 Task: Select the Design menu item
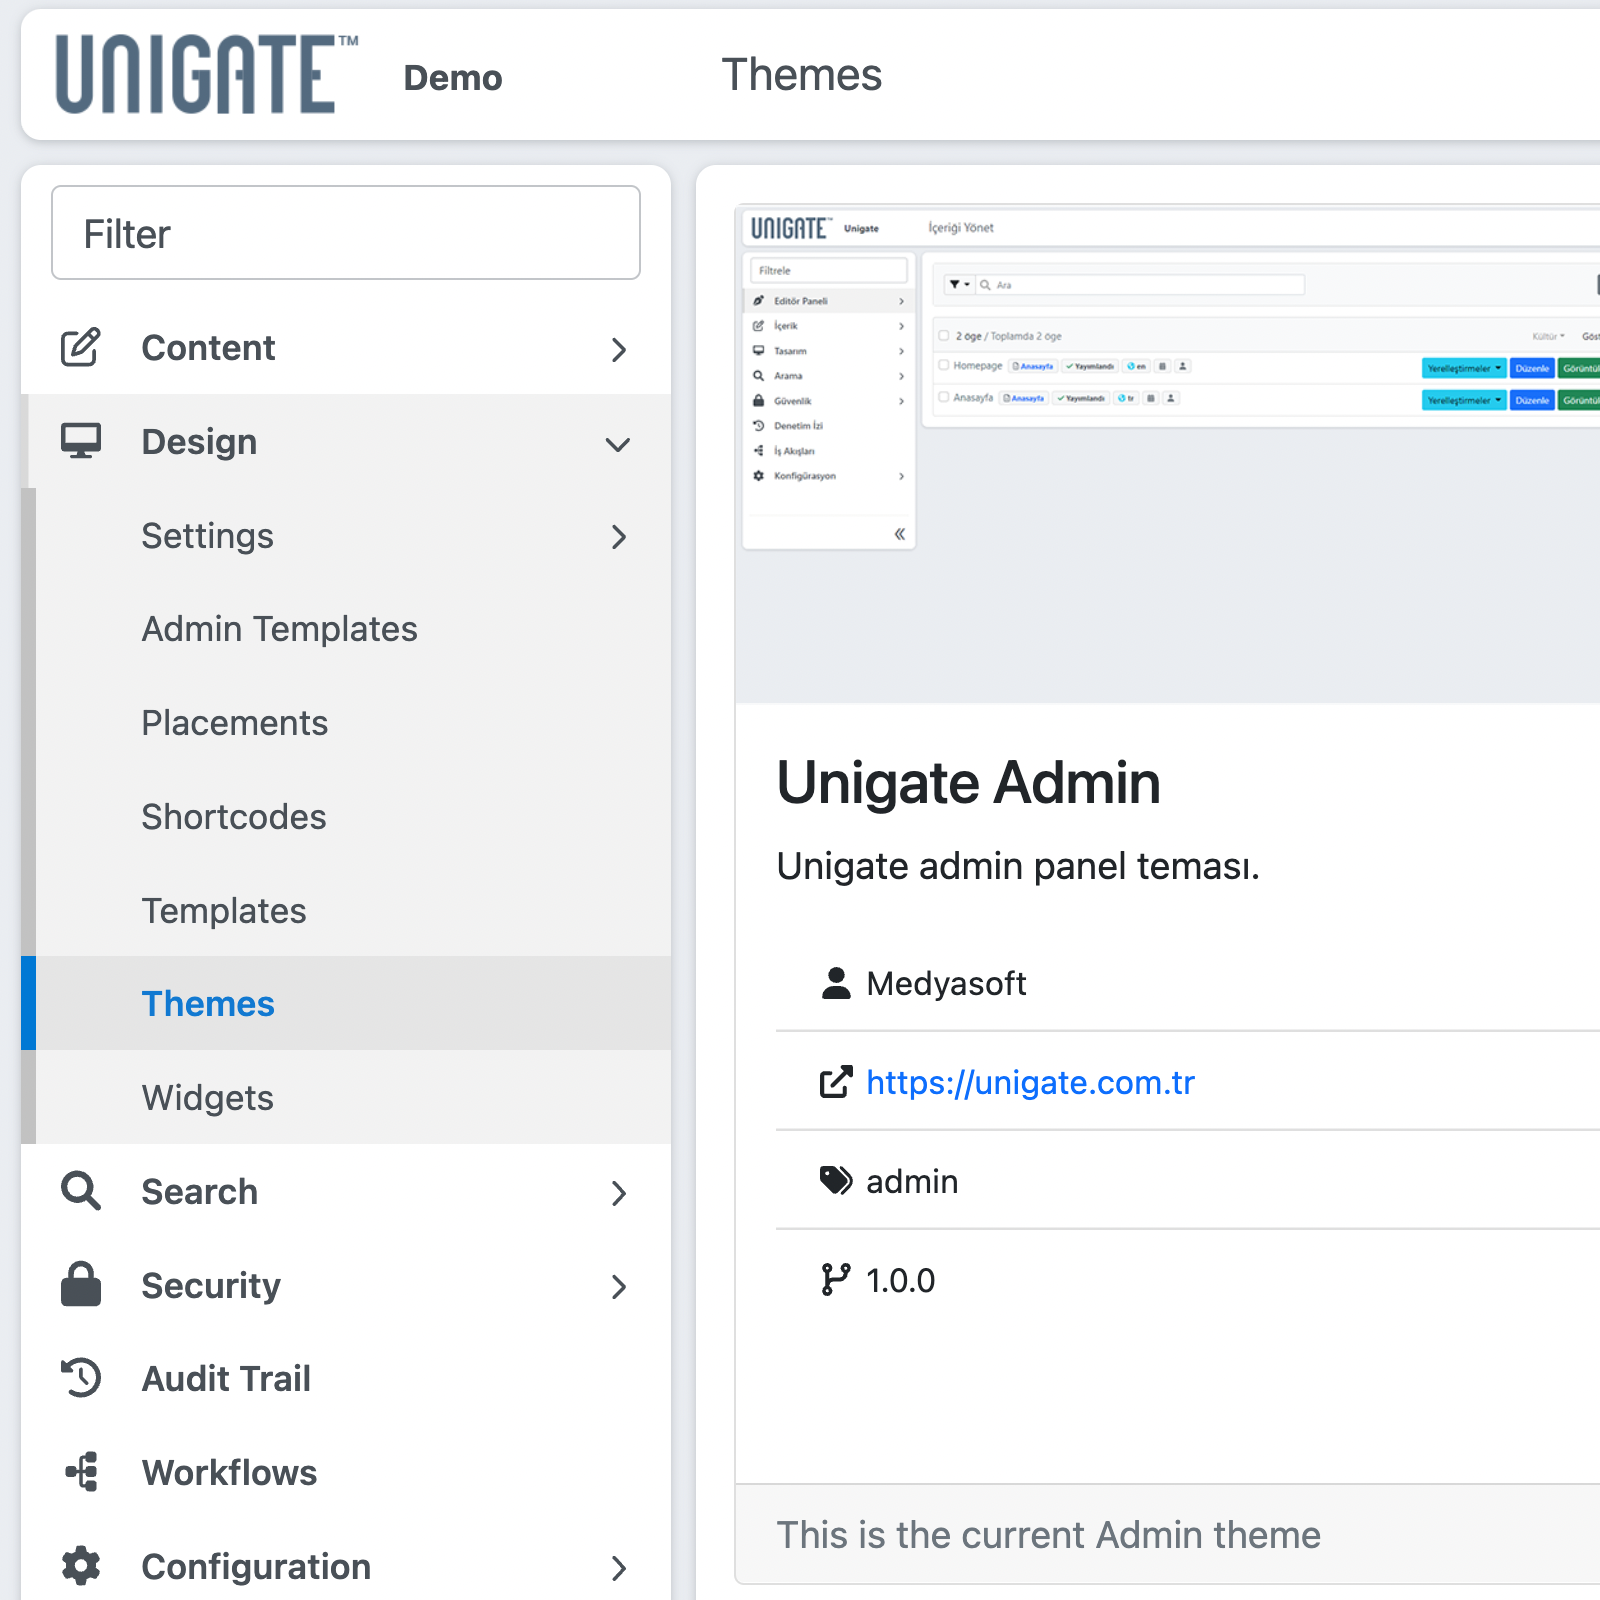pos(199,442)
